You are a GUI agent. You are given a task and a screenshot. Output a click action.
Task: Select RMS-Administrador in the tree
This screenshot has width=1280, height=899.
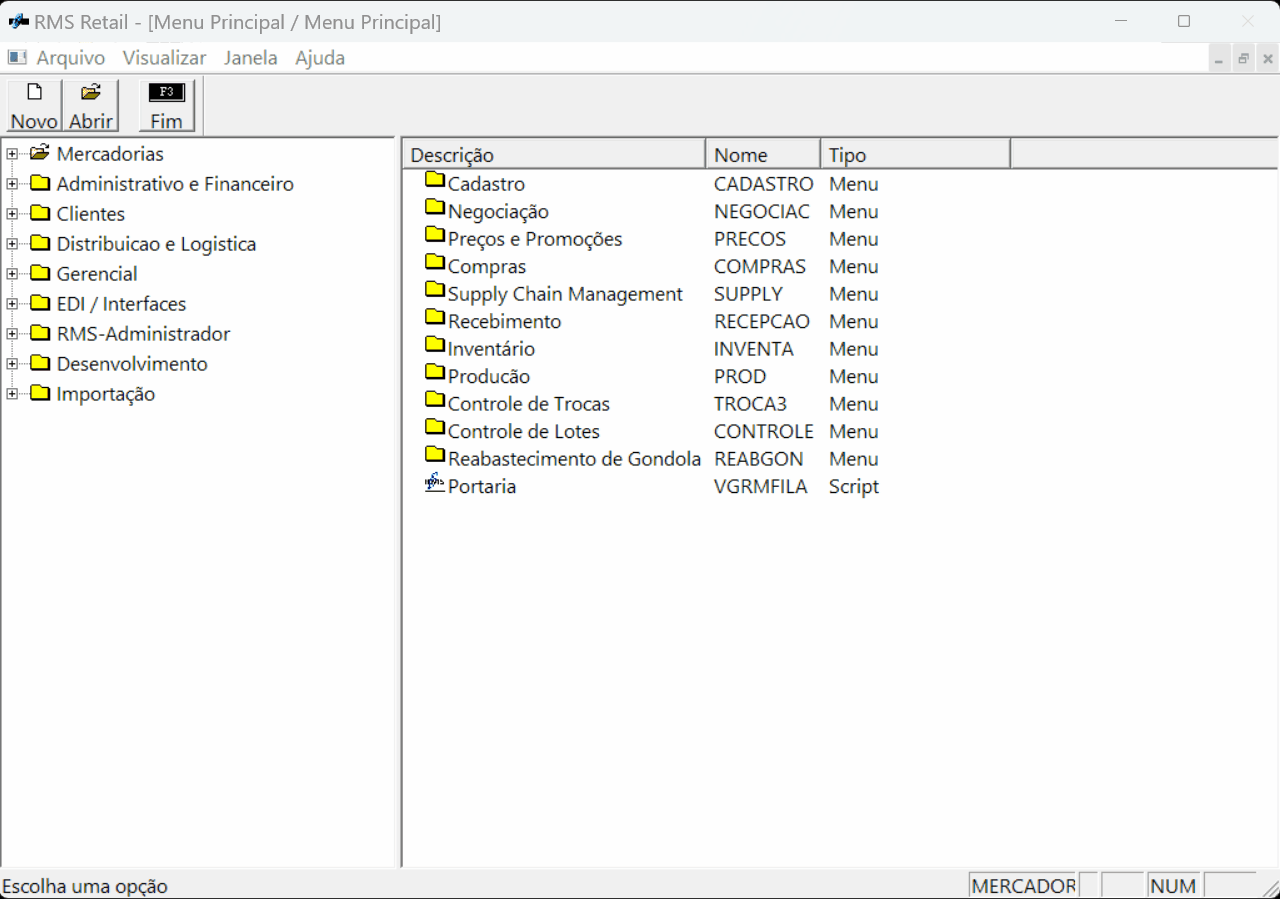pyautogui.click(x=143, y=334)
